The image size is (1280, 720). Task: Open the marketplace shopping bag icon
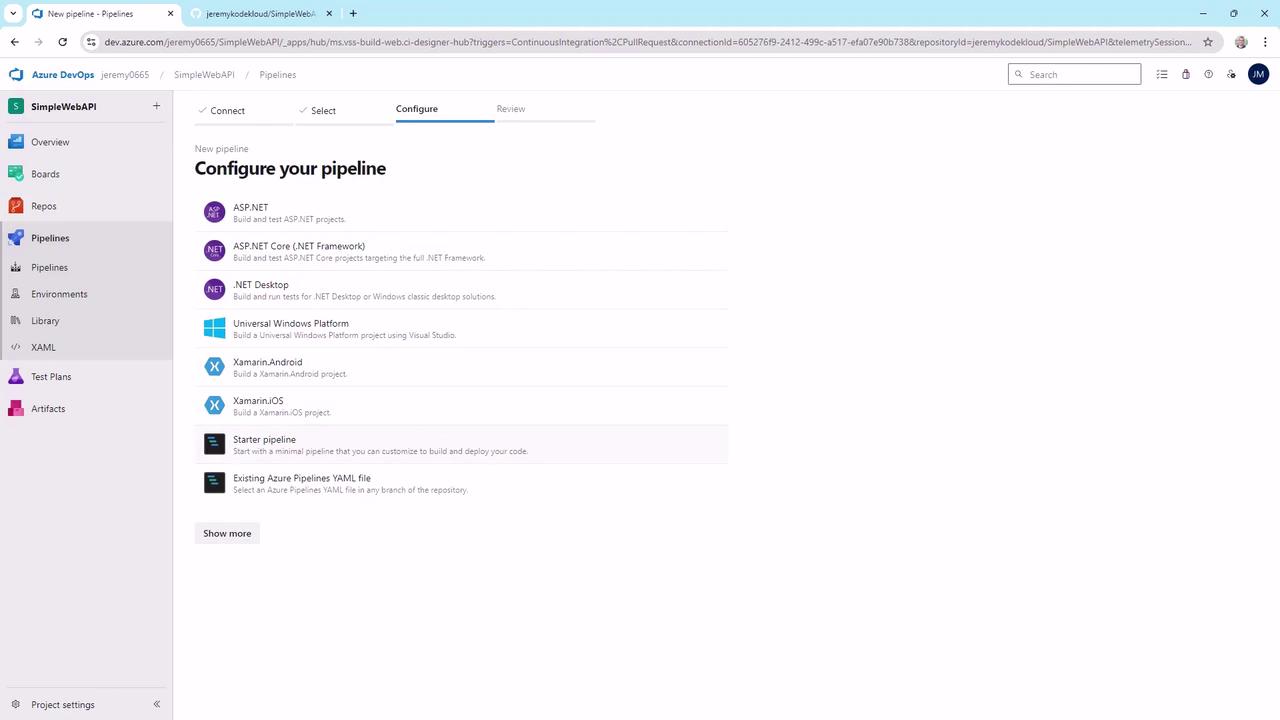[1185, 74]
